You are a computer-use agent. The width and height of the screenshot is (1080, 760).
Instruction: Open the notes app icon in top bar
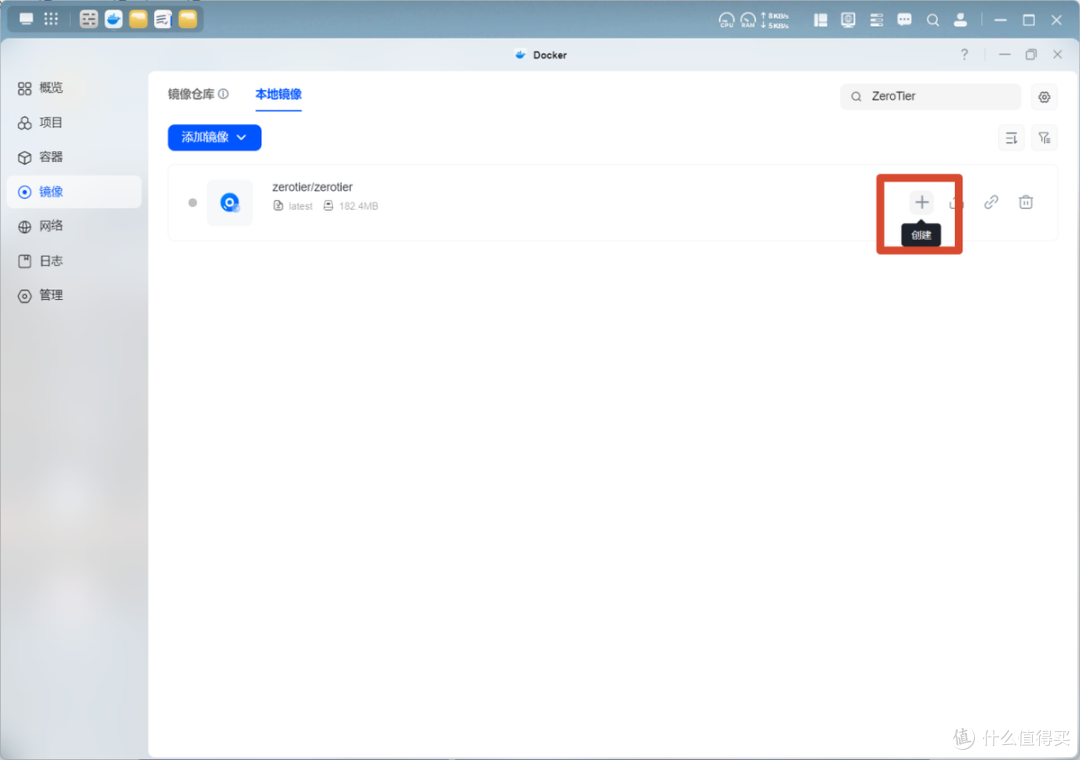pos(163,19)
